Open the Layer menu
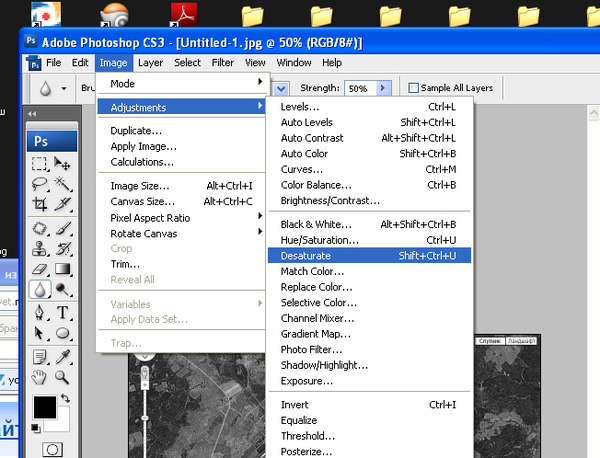The image size is (600, 458). pos(150,63)
